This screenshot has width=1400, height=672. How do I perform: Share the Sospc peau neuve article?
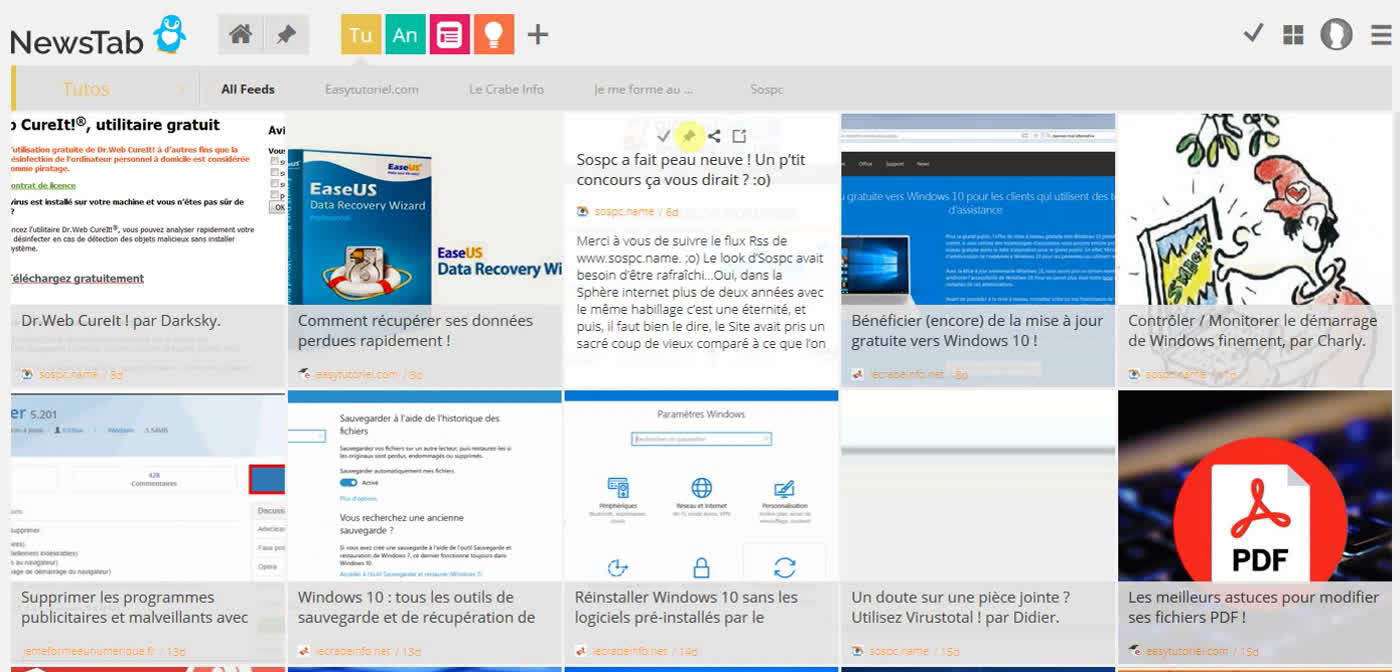[x=714, y=136]
